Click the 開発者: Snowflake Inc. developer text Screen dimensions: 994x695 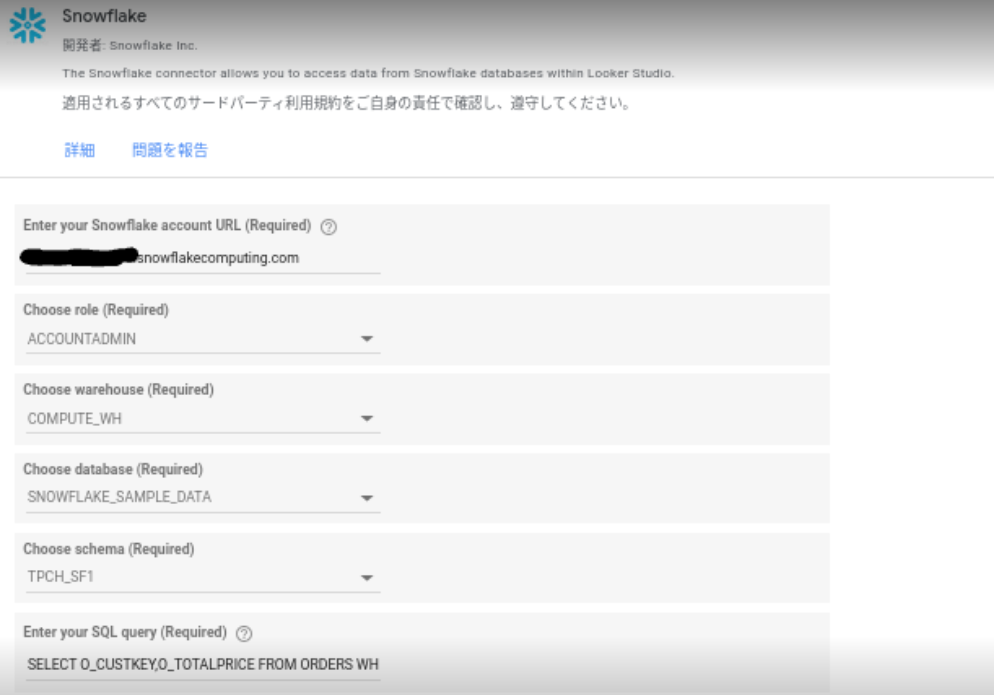pyautogui.click(x=130, y=46)
